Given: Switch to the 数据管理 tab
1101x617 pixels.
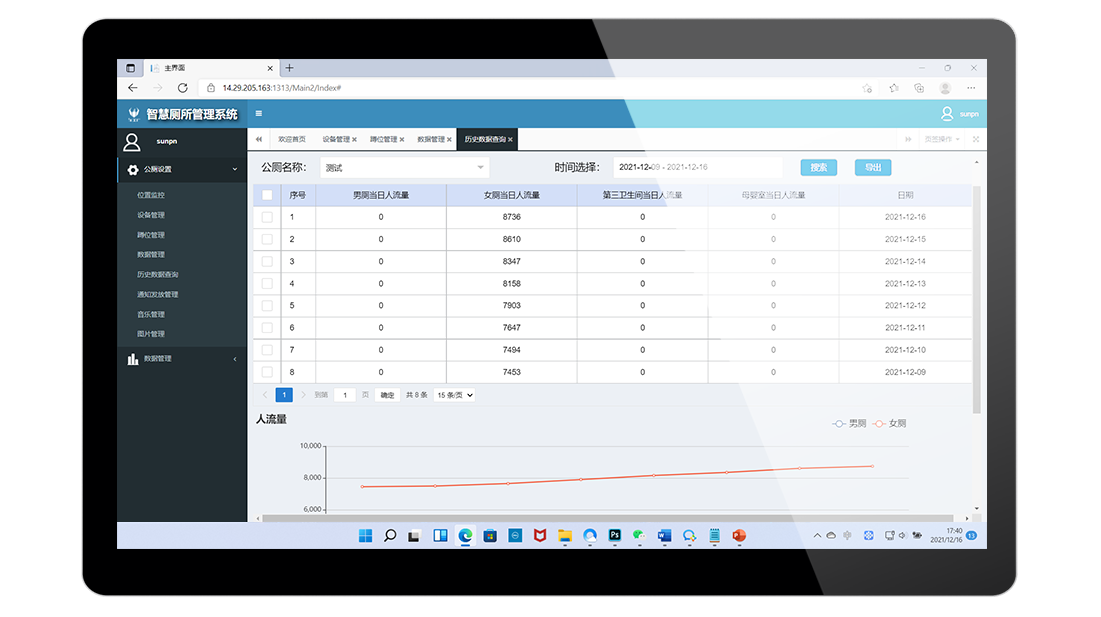Looking at the screenshot, I should (430, 139).
